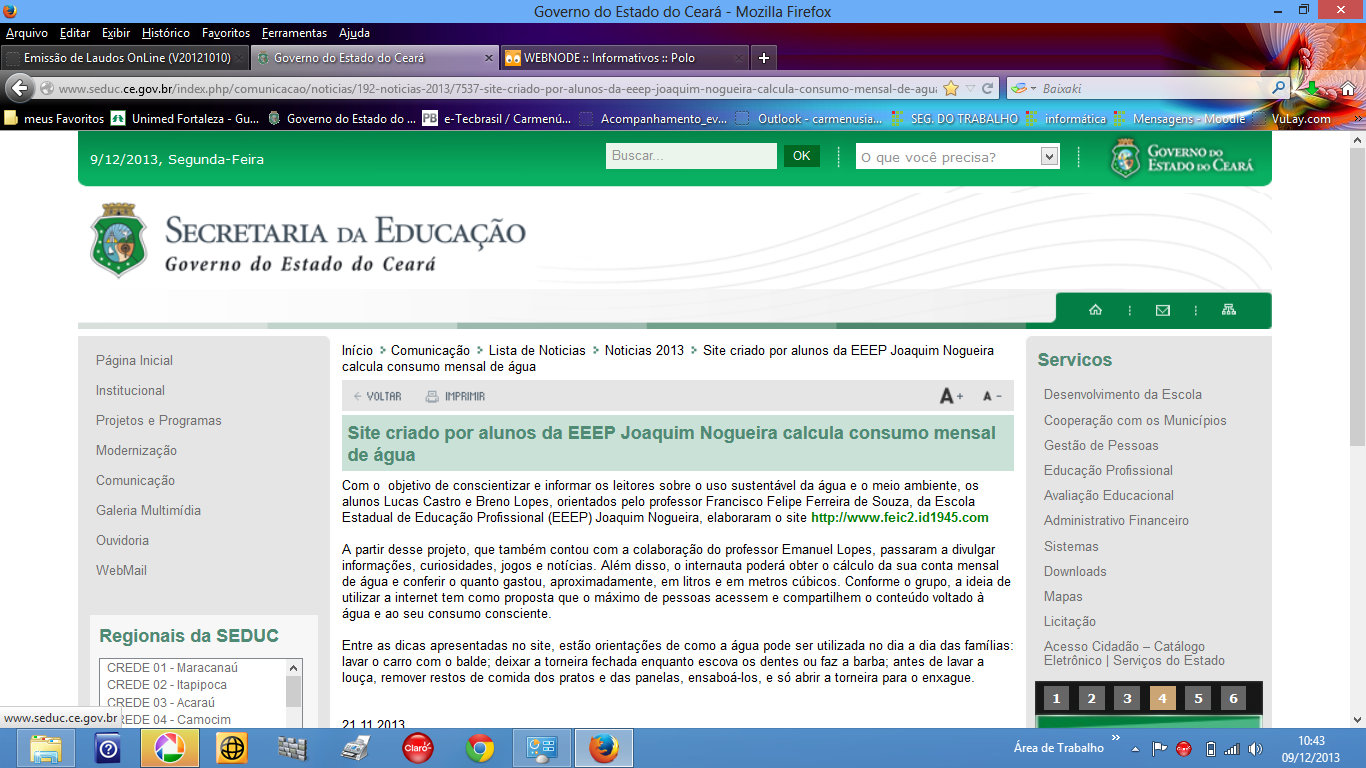Select slide number 6 in the banner

1233,698
